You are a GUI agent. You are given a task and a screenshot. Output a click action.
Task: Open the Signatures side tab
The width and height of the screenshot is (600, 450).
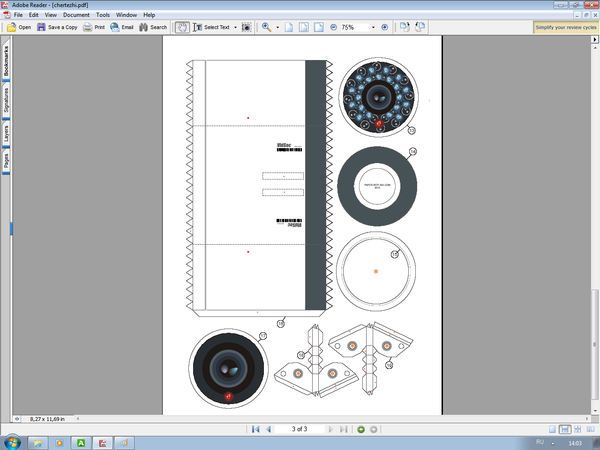(x=6, y=99)
